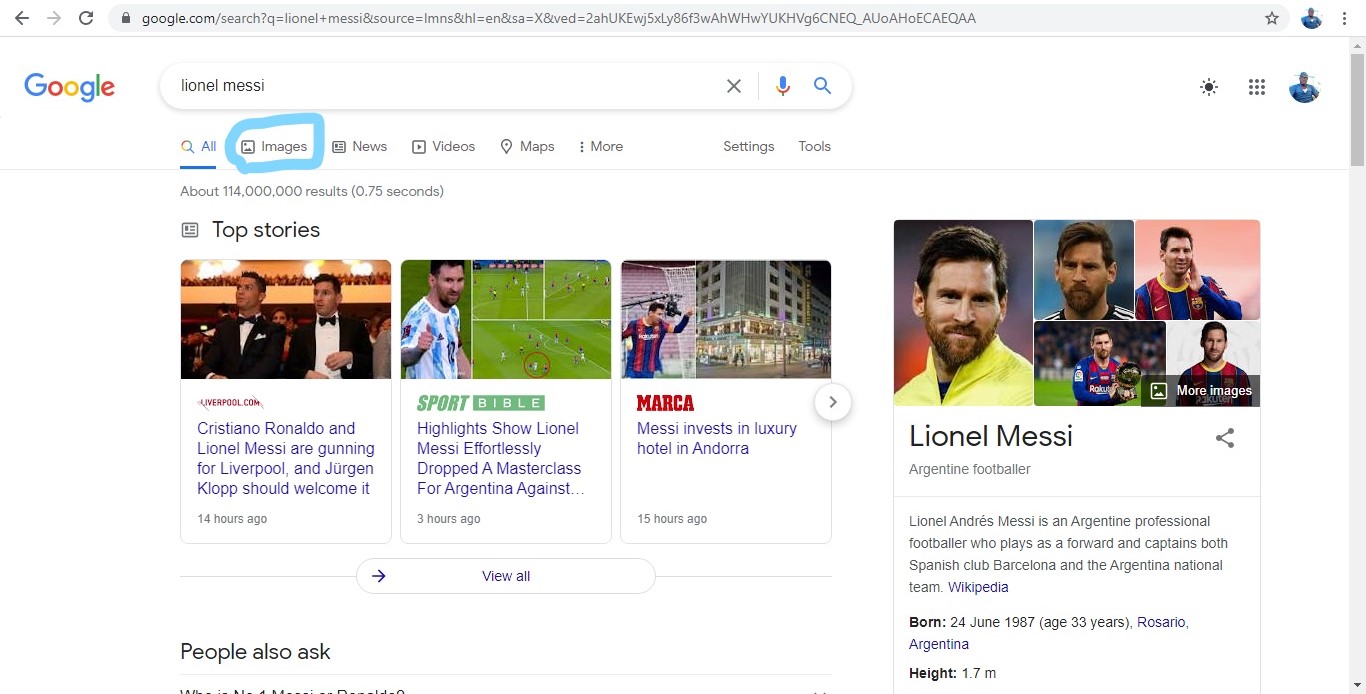Image resolution: width=1366 pixels, height=694 pixels.
Task: Click the '14 hours ago' timestamp
Action: [x=232, y=519]
